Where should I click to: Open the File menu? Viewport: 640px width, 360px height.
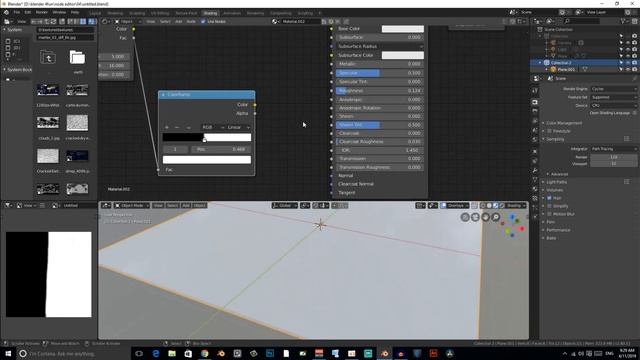point(17,13)
